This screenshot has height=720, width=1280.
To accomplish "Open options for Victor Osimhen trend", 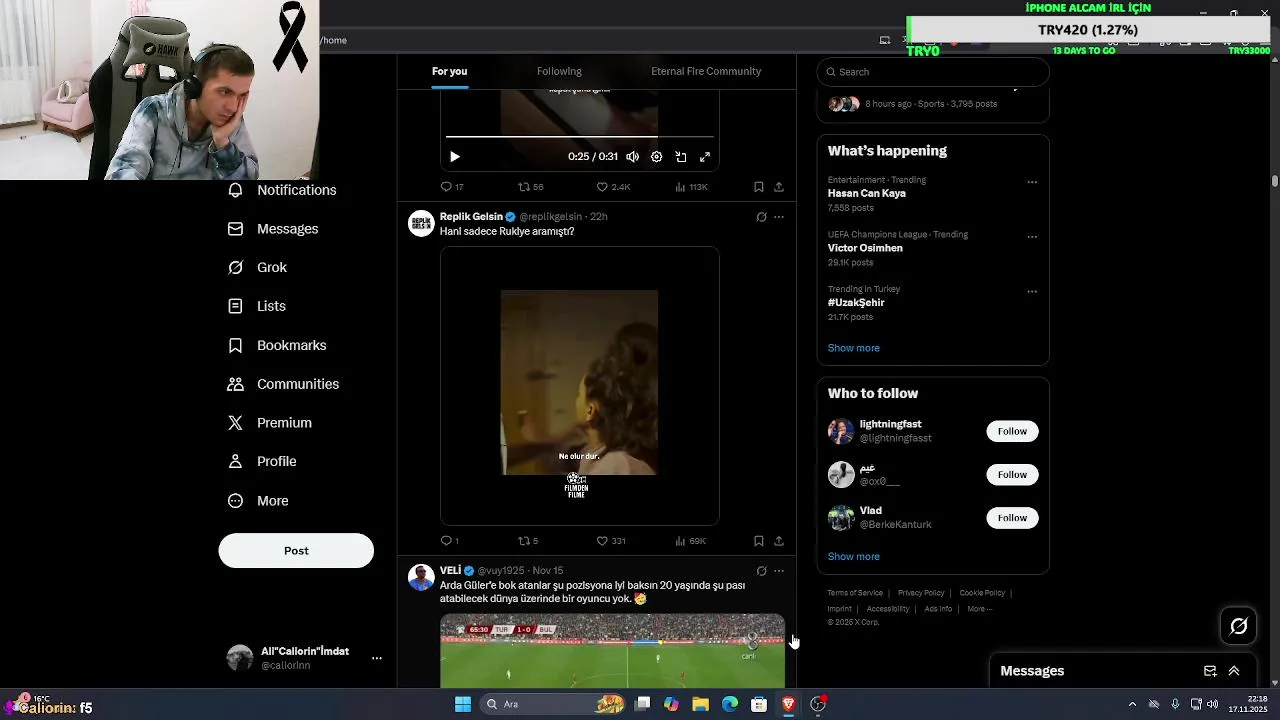I will click(x=1032, y=237).
